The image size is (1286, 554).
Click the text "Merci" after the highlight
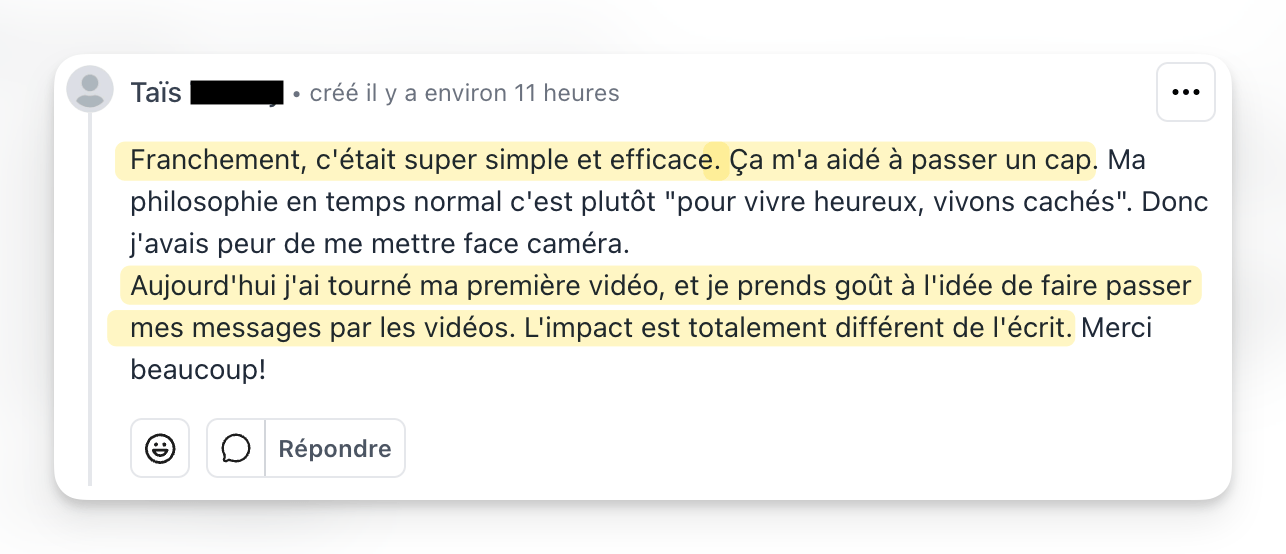(x=1117, y=328)
